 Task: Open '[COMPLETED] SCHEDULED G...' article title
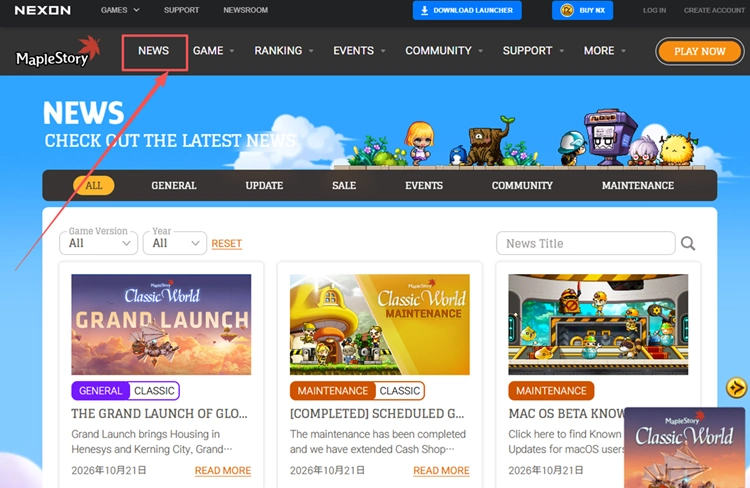click(377, 414)
